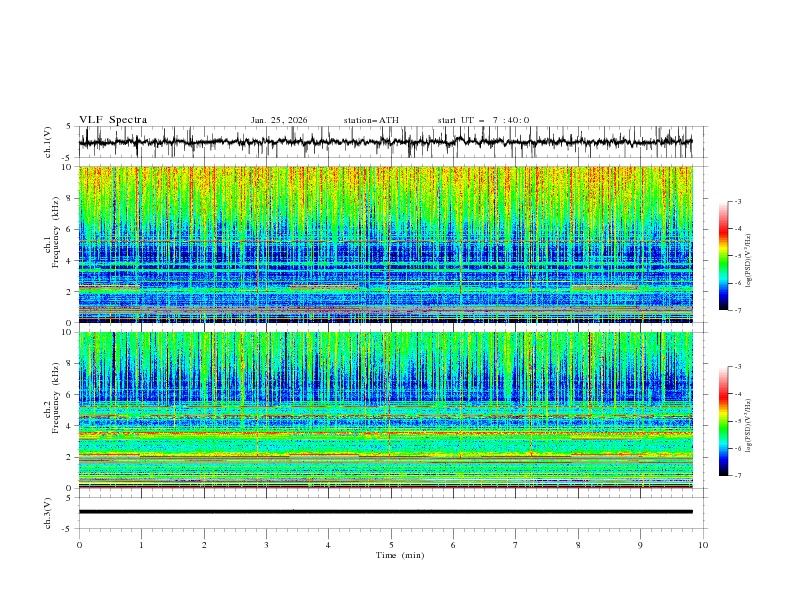
Task: Click the "ch.3(V)" axis label
Action: click(48, 513)
